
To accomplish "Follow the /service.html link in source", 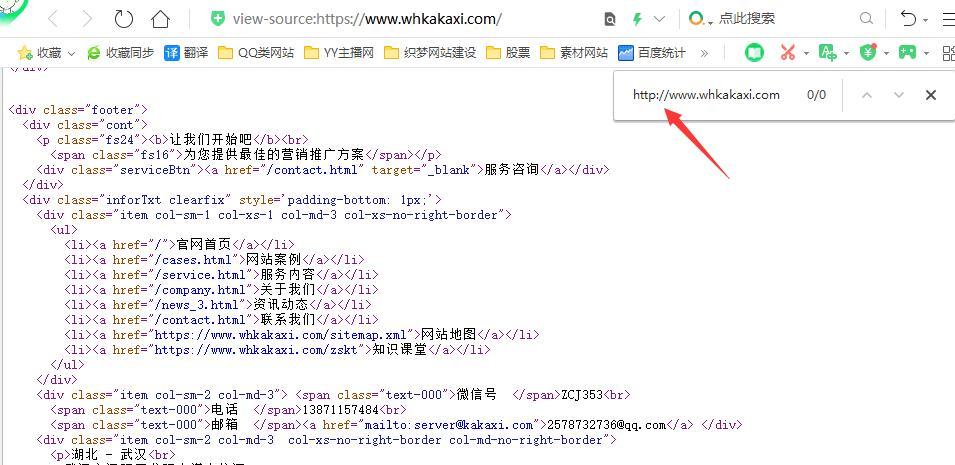I will (x=202, y=275).
